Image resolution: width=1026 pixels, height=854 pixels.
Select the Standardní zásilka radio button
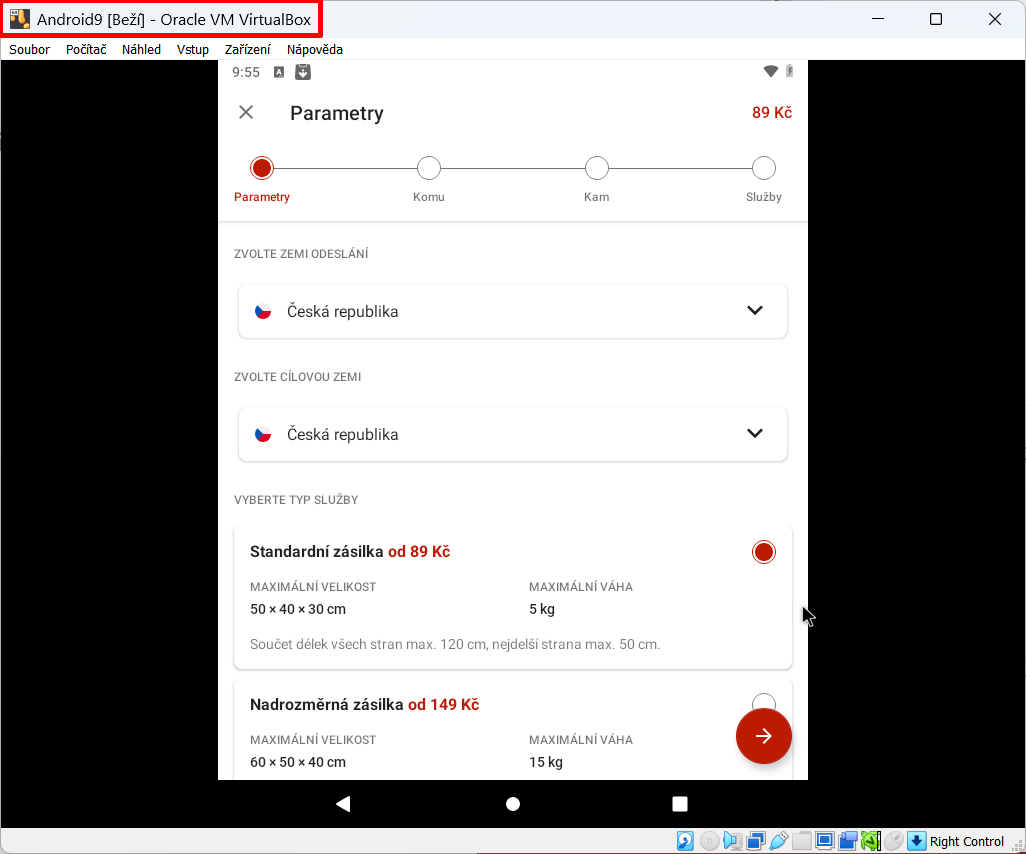pos(763,552)
